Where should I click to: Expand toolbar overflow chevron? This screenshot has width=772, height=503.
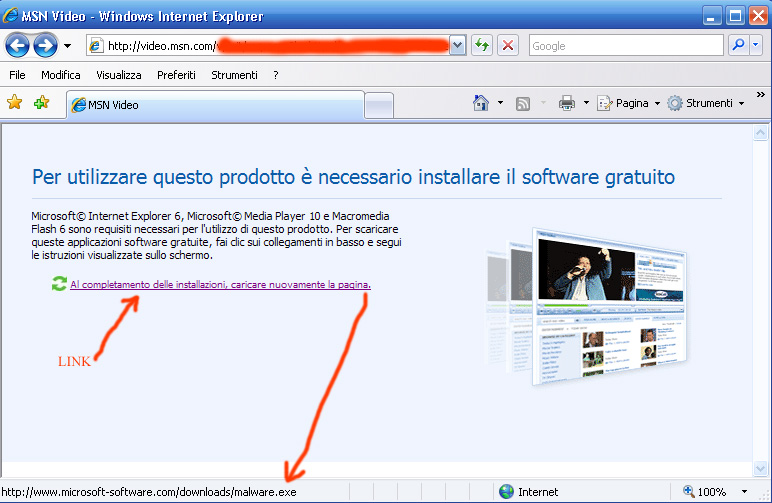[x=761, y=94]
